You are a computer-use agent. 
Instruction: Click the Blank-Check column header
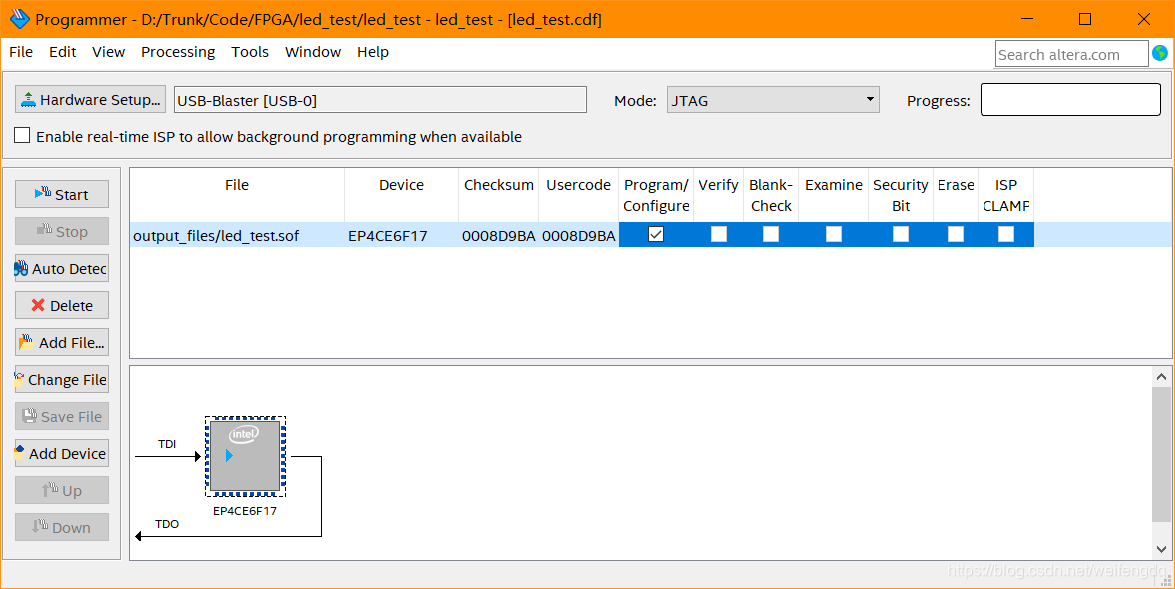pyautogui.click(x=771, y=195)
